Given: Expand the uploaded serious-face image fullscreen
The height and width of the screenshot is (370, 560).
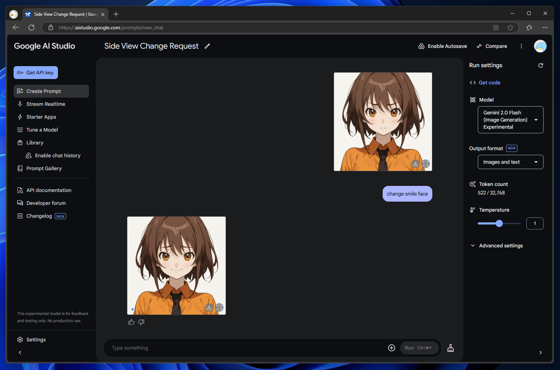Looking at the screenshot, I should click(426, 164).
